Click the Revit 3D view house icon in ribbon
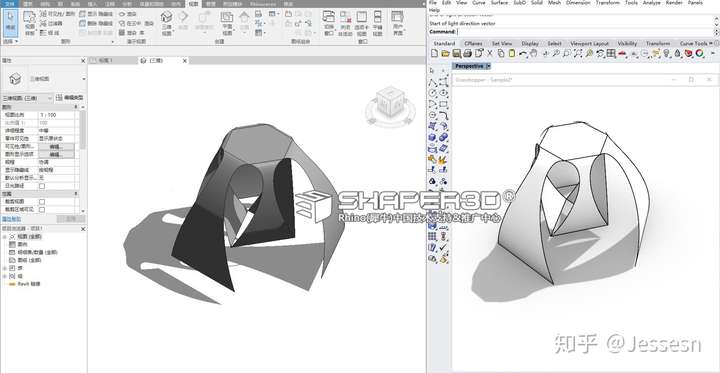 coord(166,17)
